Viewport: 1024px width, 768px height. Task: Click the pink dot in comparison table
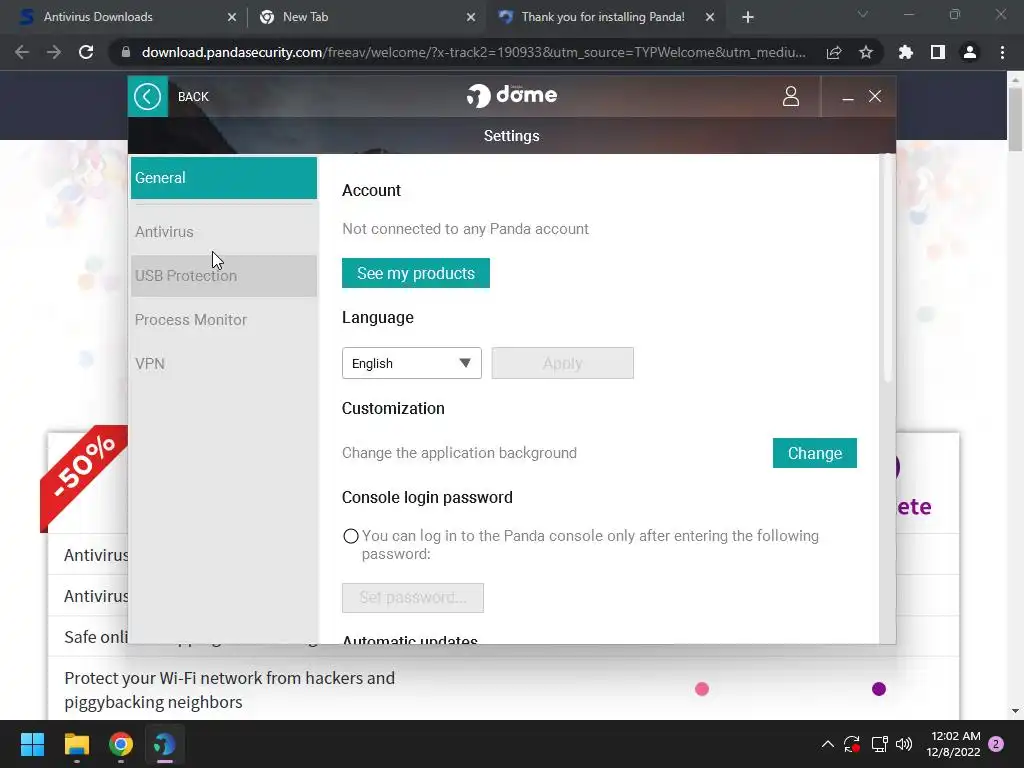coord(702,689)
